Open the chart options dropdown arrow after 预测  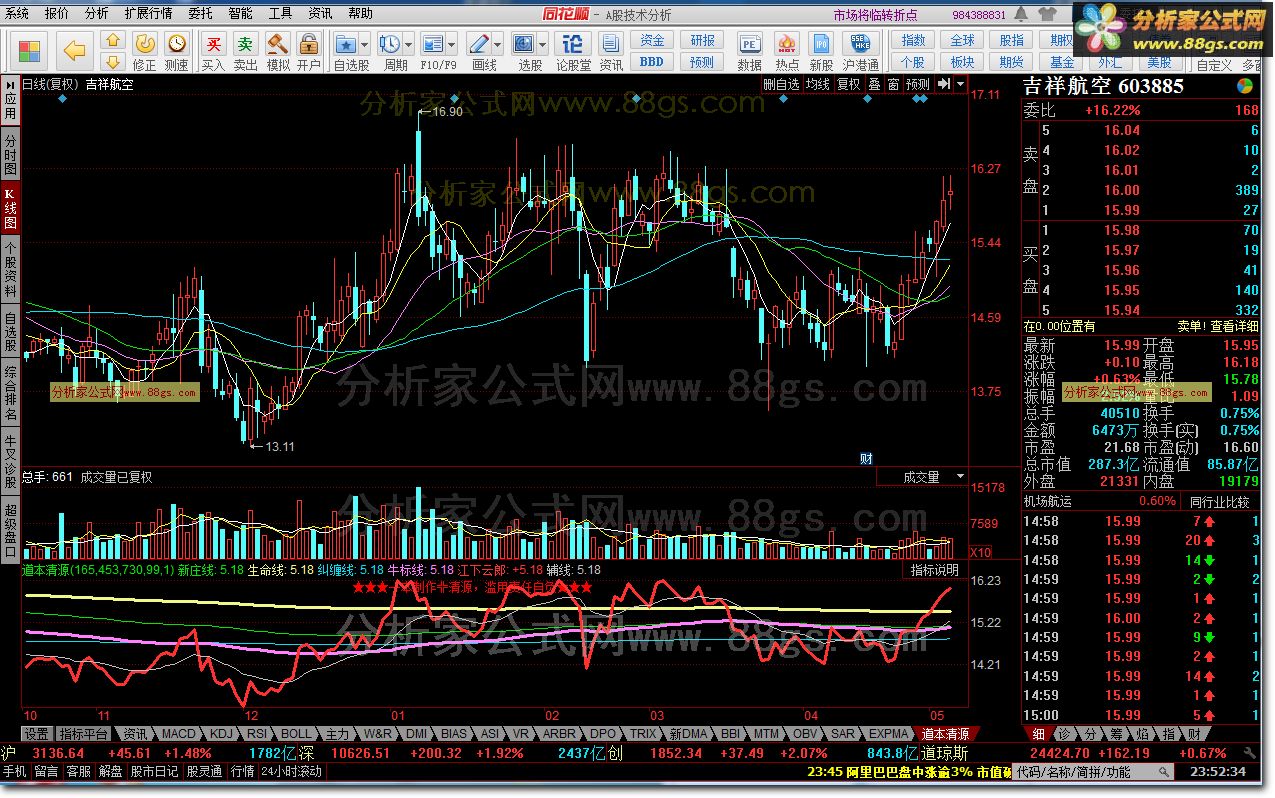(x=960, y=85)
